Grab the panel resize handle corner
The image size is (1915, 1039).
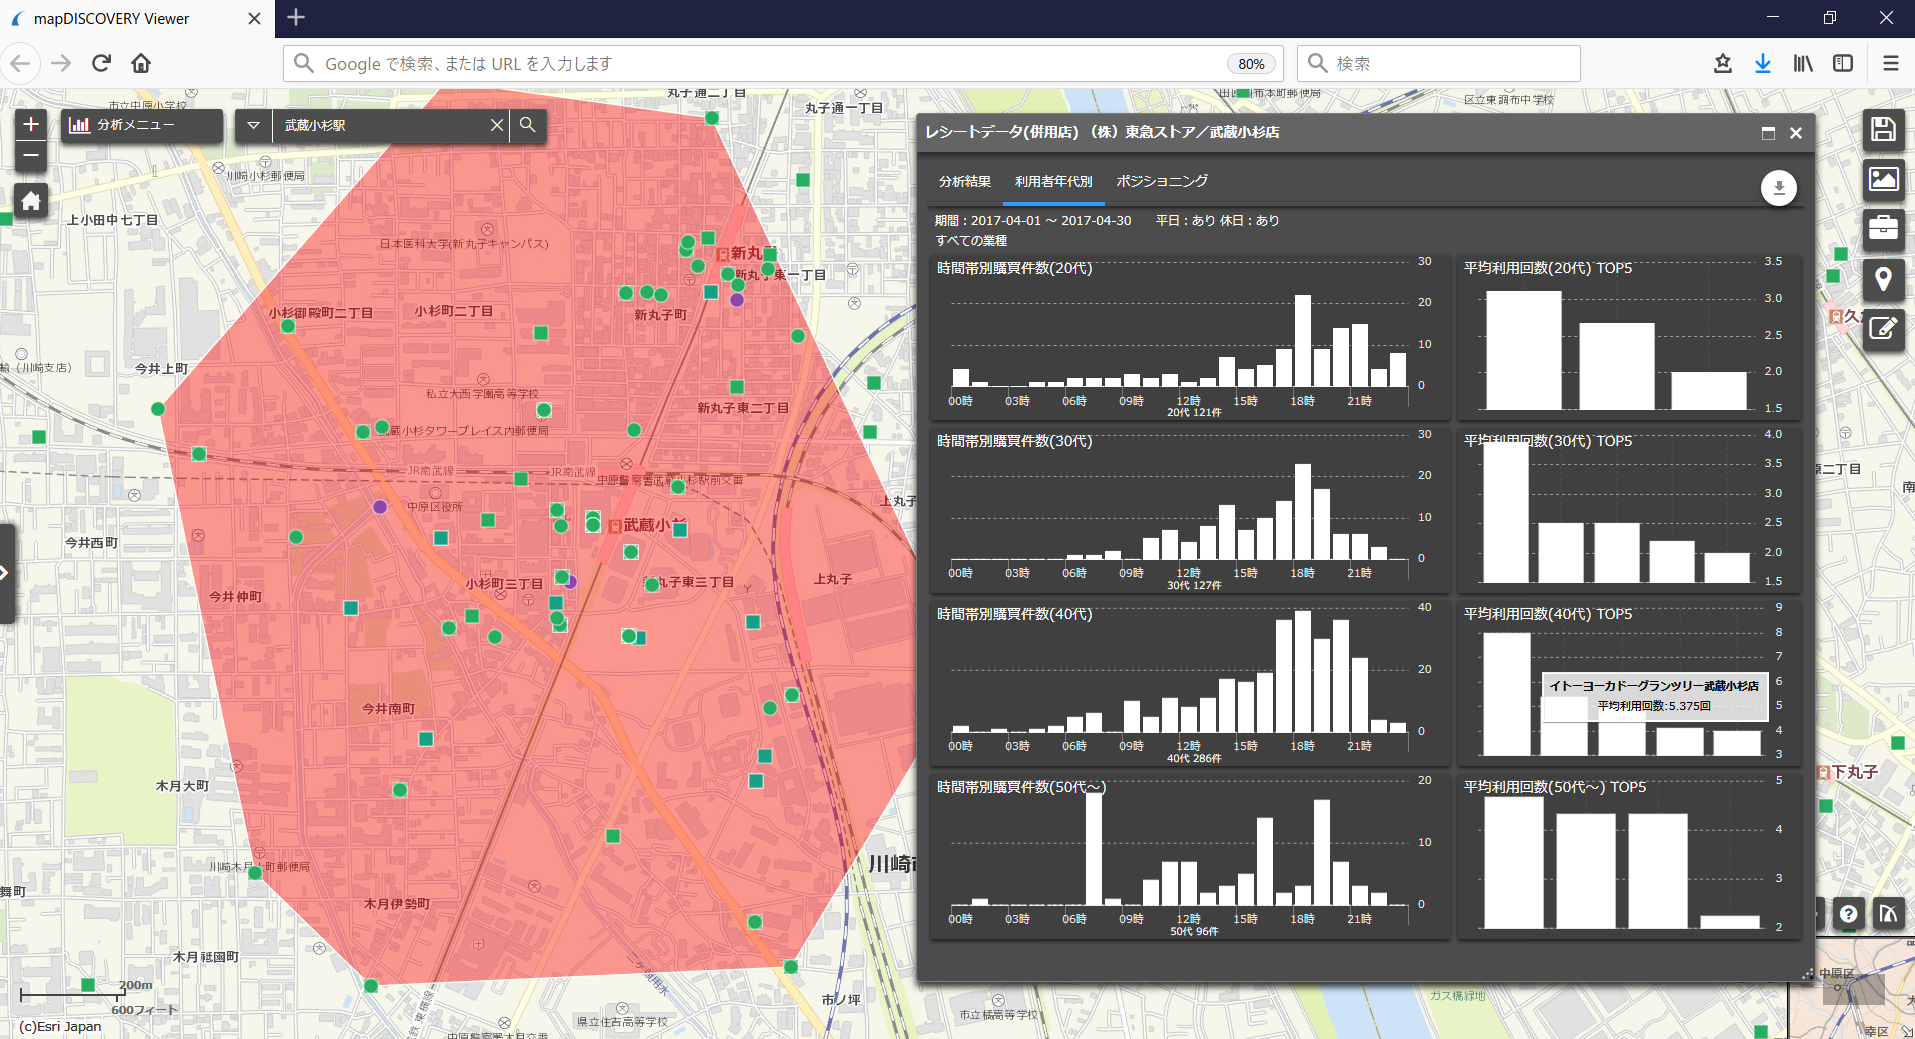point(1807,974)
